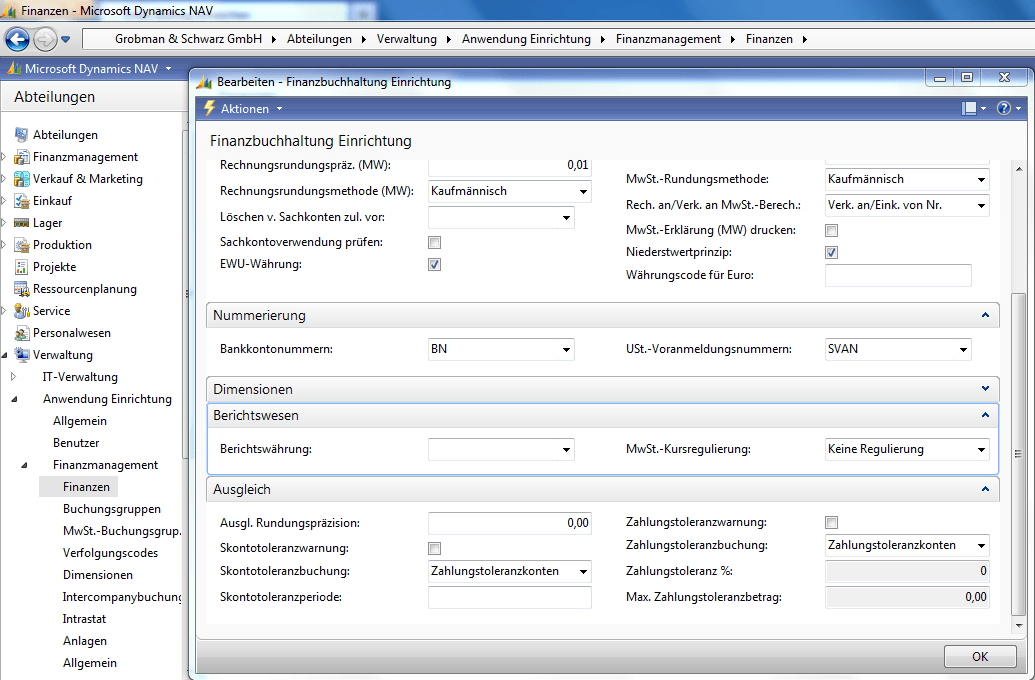The width and height of the screenshot is (1035, 680).
Task: Open the Zahlungstoleranzbuchung dropdown
Action: pyautogui.click(x=982, y=546)
